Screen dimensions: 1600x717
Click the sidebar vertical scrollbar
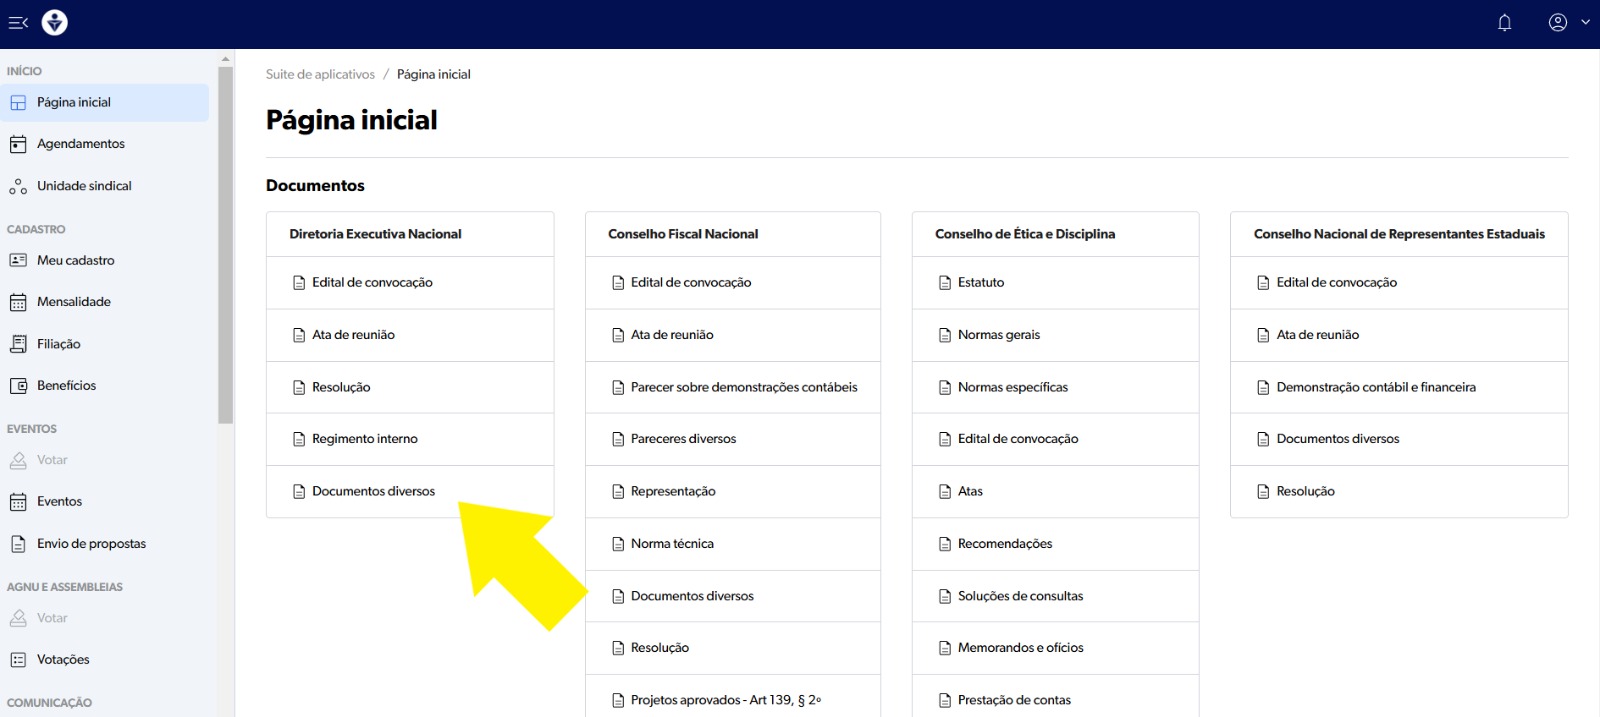point(225,240)
